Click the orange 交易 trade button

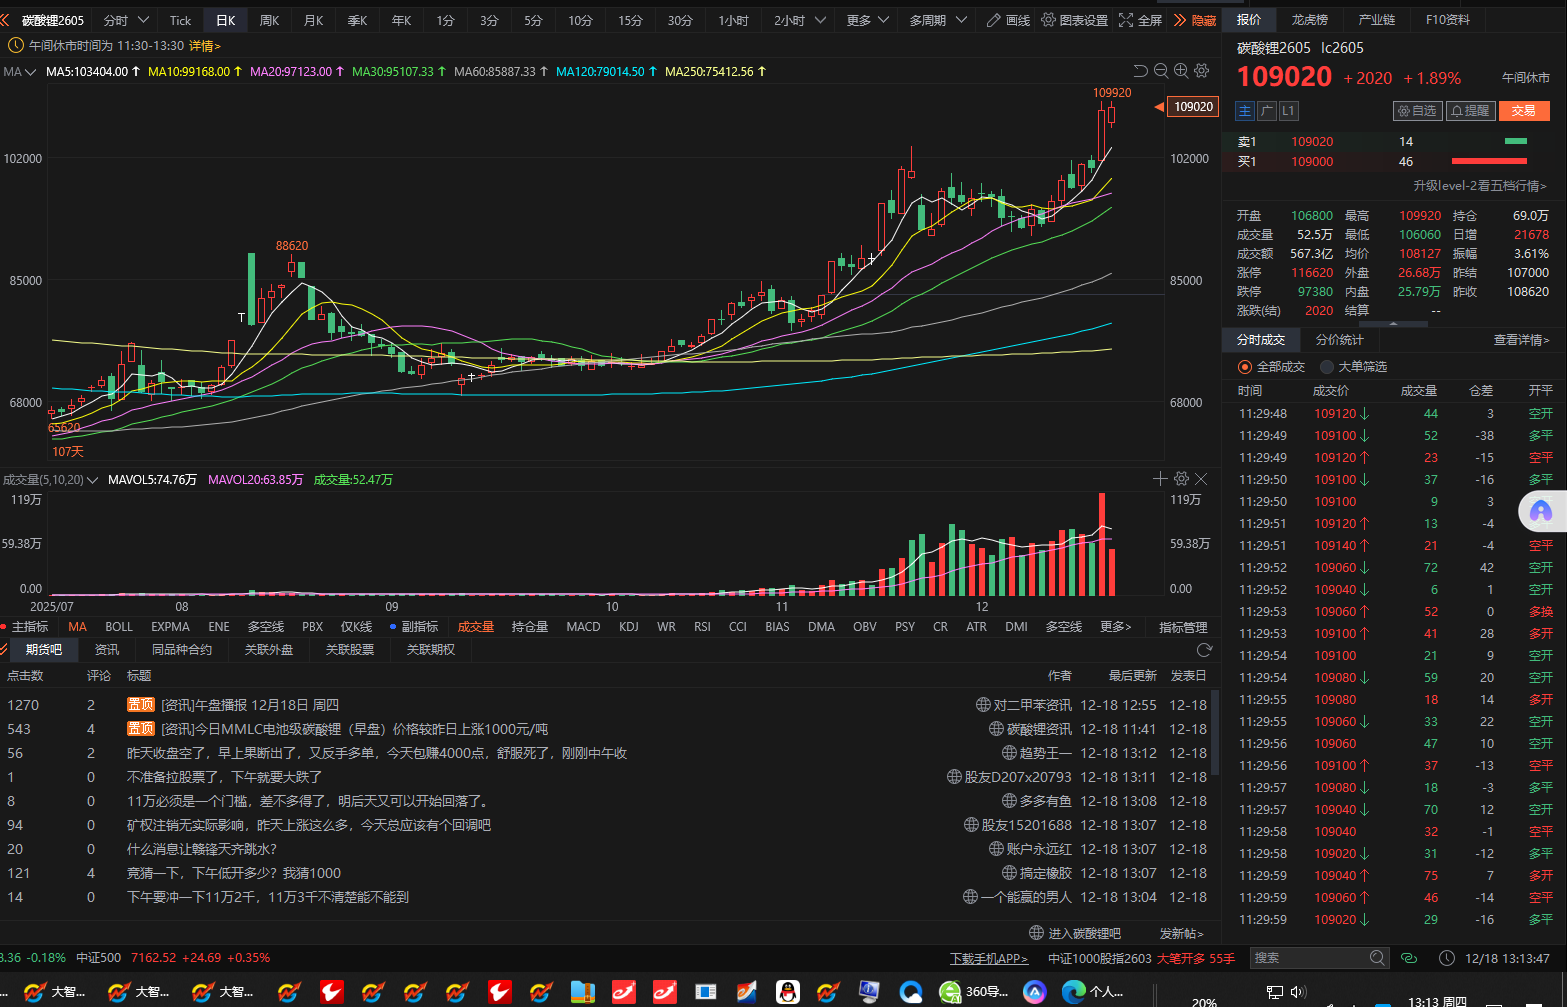click(1523, 110)
